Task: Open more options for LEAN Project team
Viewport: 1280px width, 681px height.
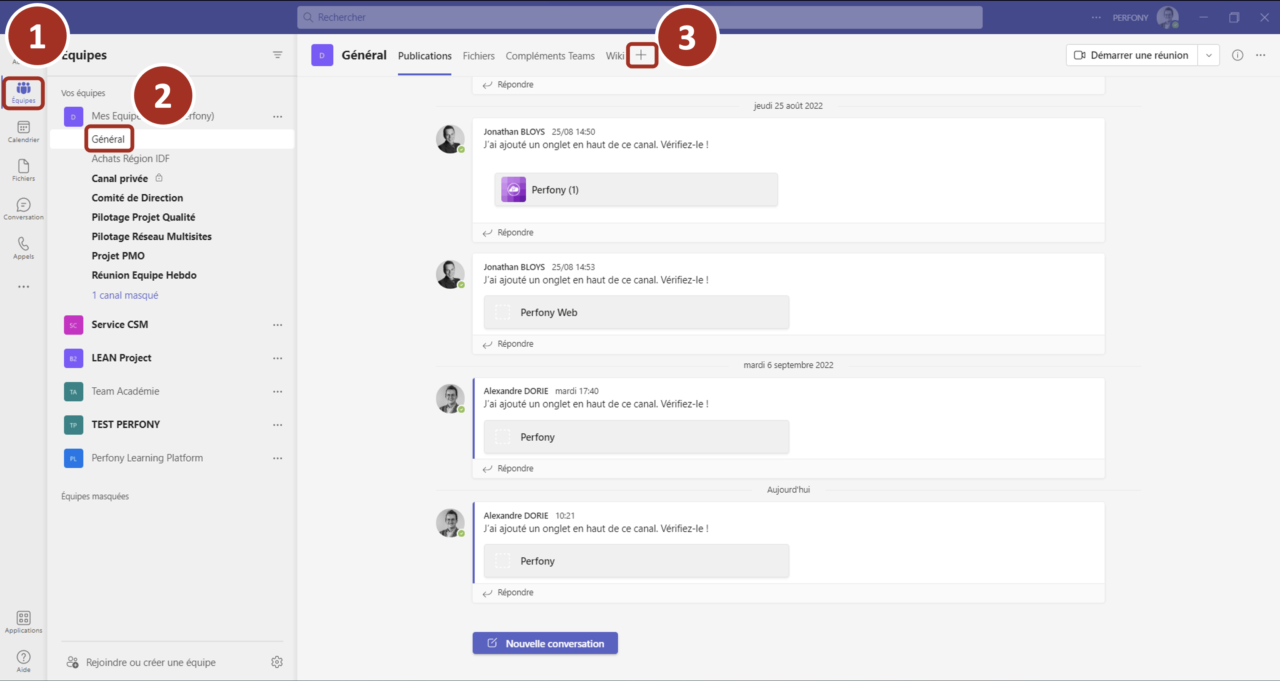Action: pyautogui.click(x=277, y=357)
